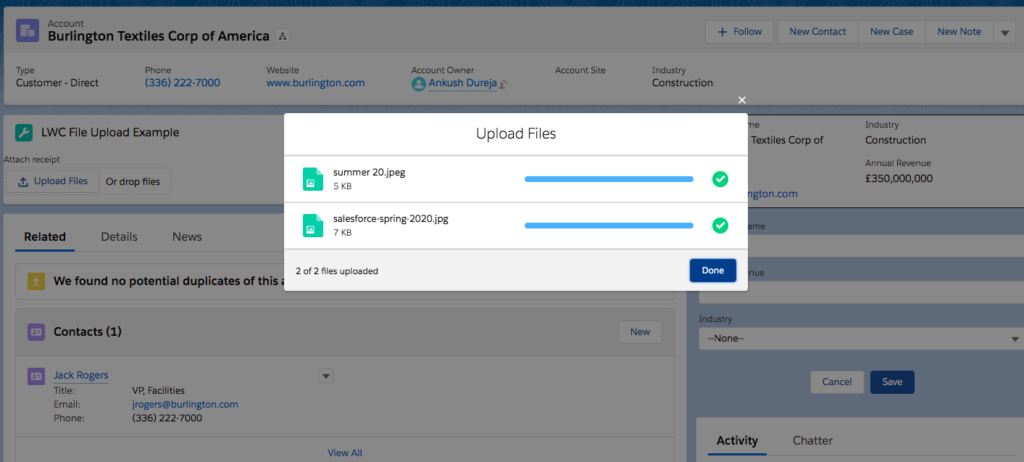Click the Contacts (1) heading
The width and height of the screenshot is (1024, 462).
pyautogui.click(x=88, y=332)
